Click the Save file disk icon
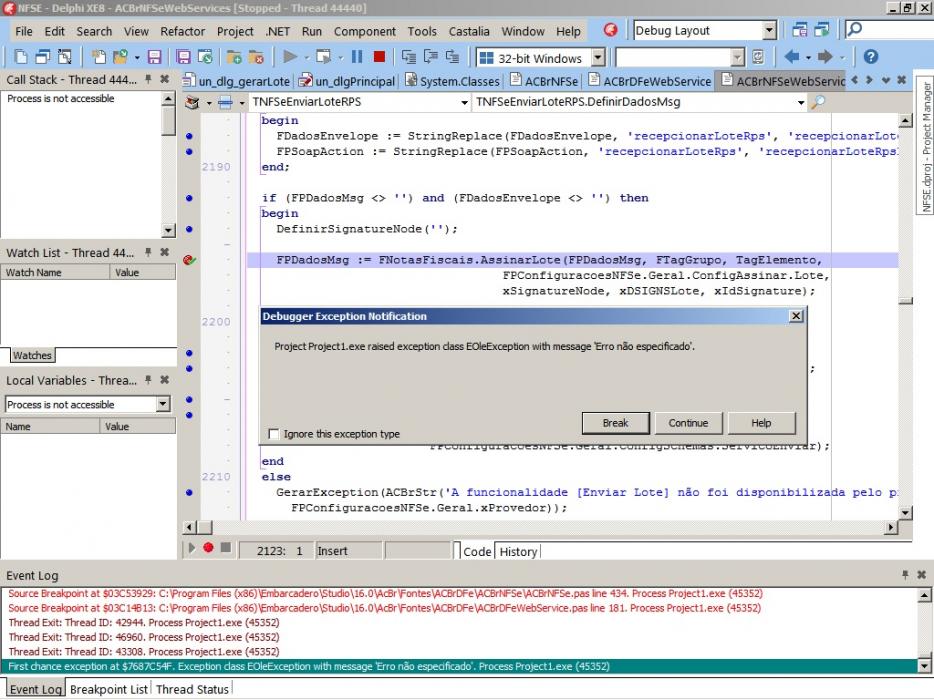The height and width of the screenshot is (700, 934). [155, 57]
